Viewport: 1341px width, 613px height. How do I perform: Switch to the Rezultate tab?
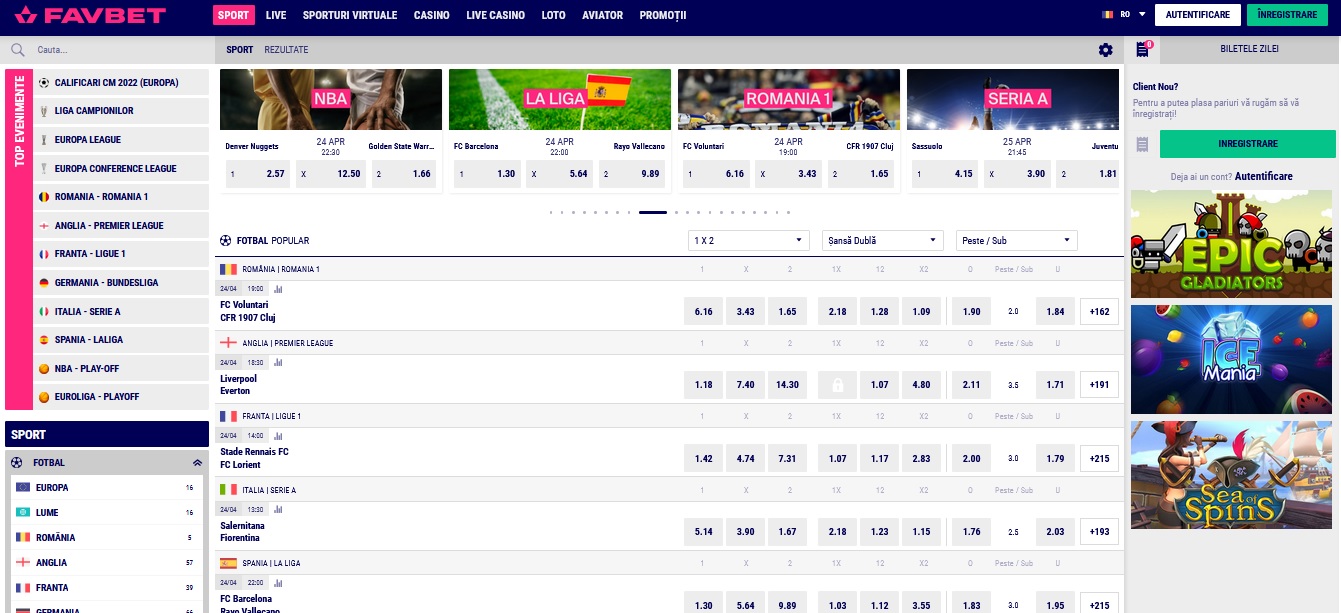286,50
